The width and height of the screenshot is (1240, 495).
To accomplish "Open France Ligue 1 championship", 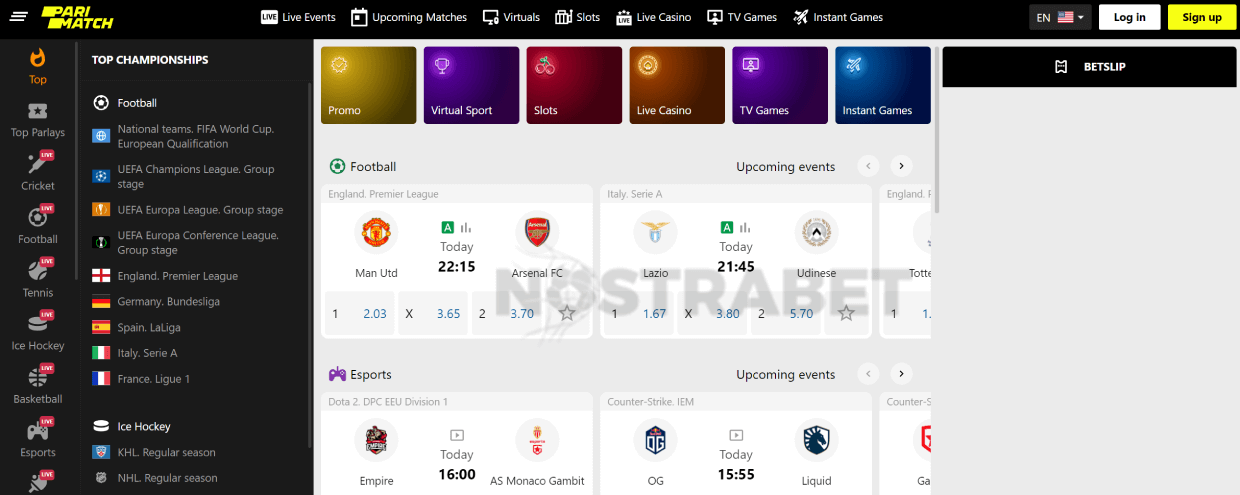I will [x=142, y=379].
